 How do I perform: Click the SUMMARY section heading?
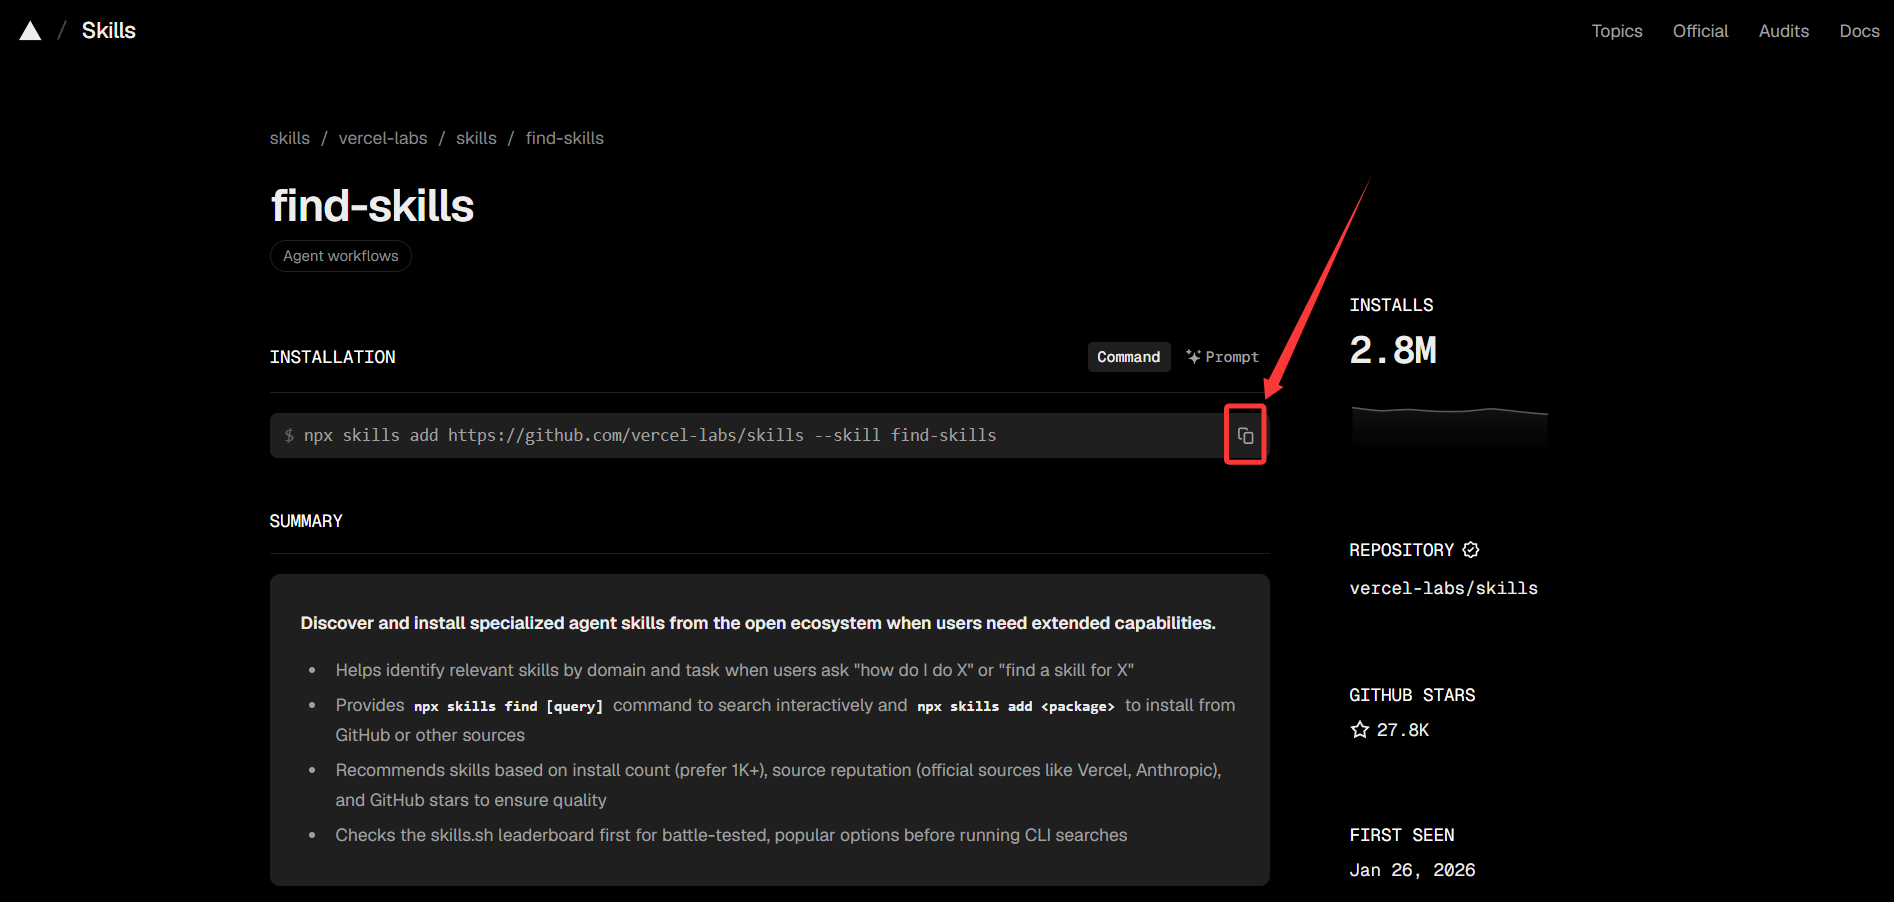coord(306,521)
